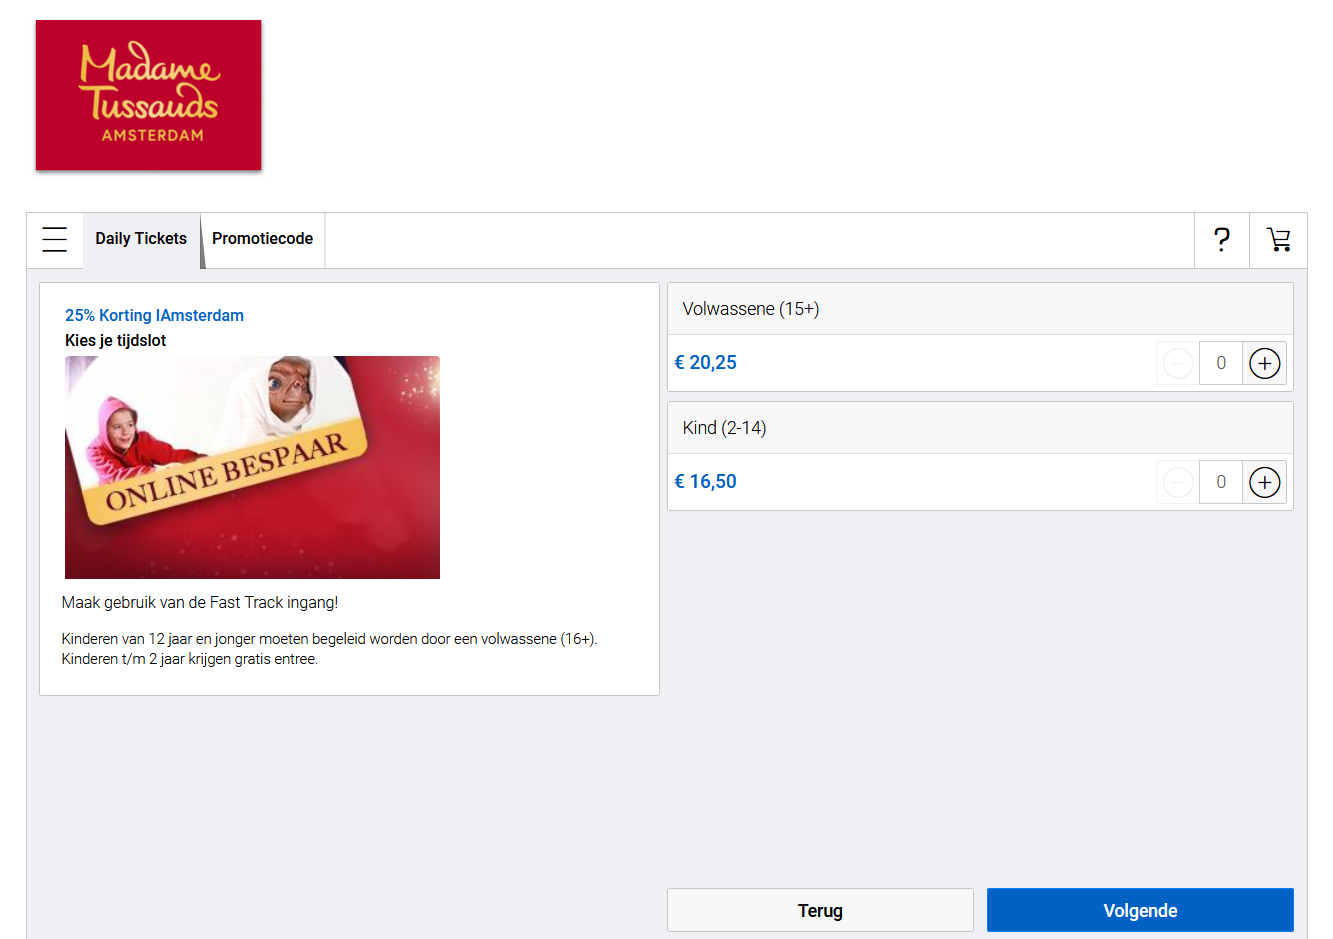Screen dimensions: 1333x939
Task: Open the hamburger navigation menu
Action: [x=54, y=239]
